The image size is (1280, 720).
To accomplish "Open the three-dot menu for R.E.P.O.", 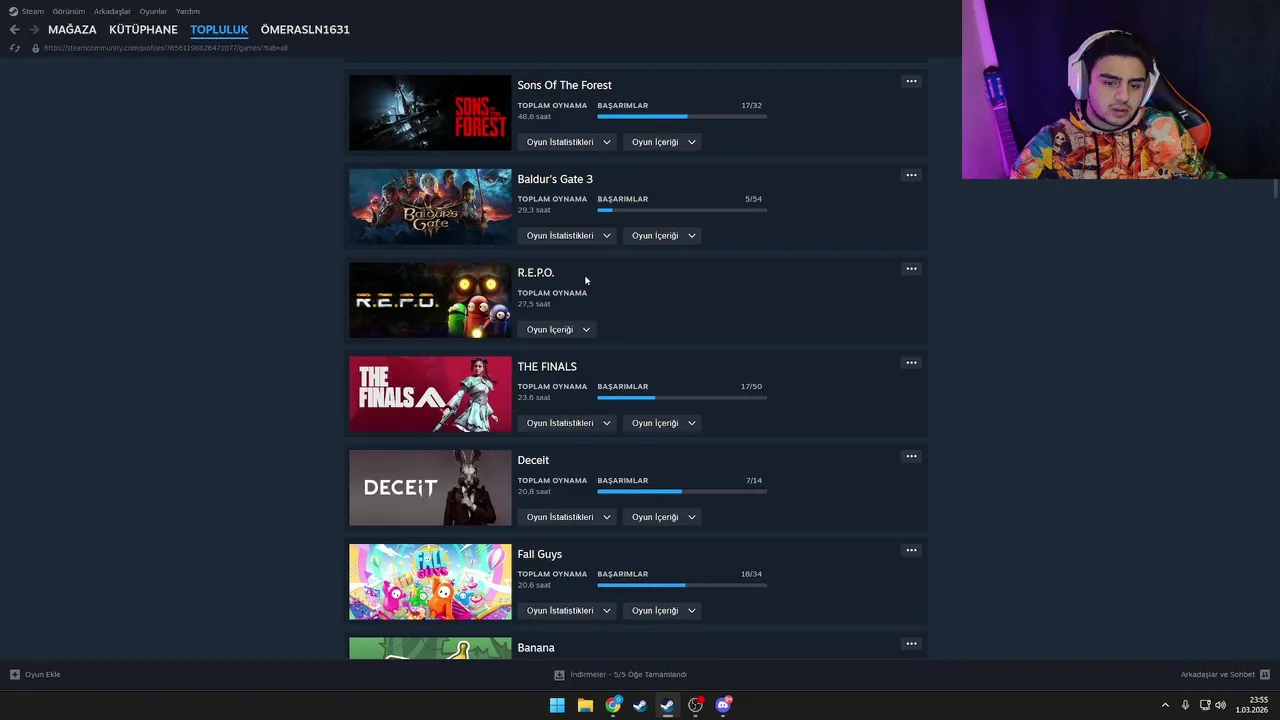I will click(911, 269).
